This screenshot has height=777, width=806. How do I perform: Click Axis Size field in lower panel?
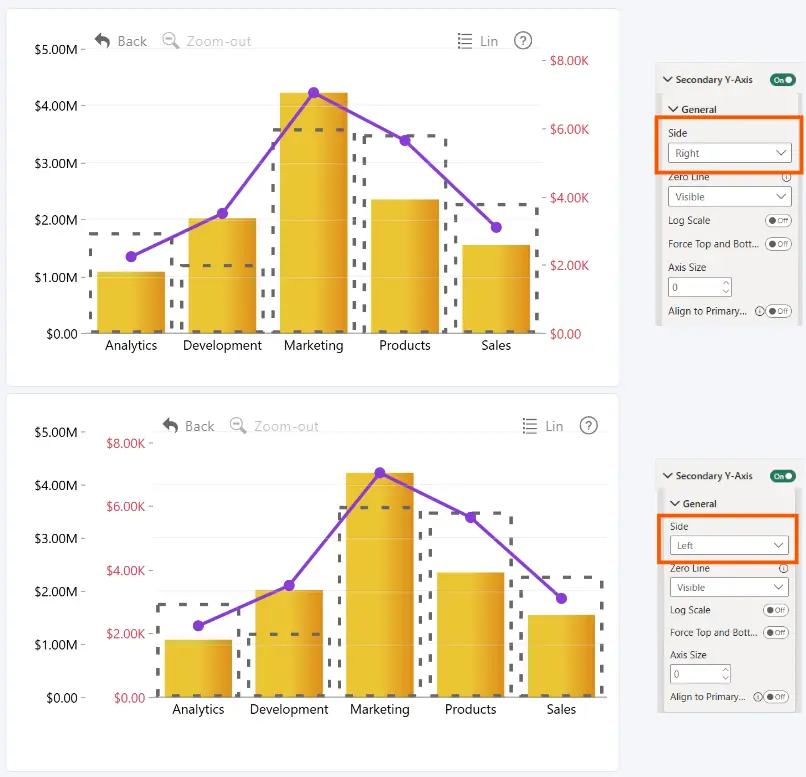tap(700, 674)
